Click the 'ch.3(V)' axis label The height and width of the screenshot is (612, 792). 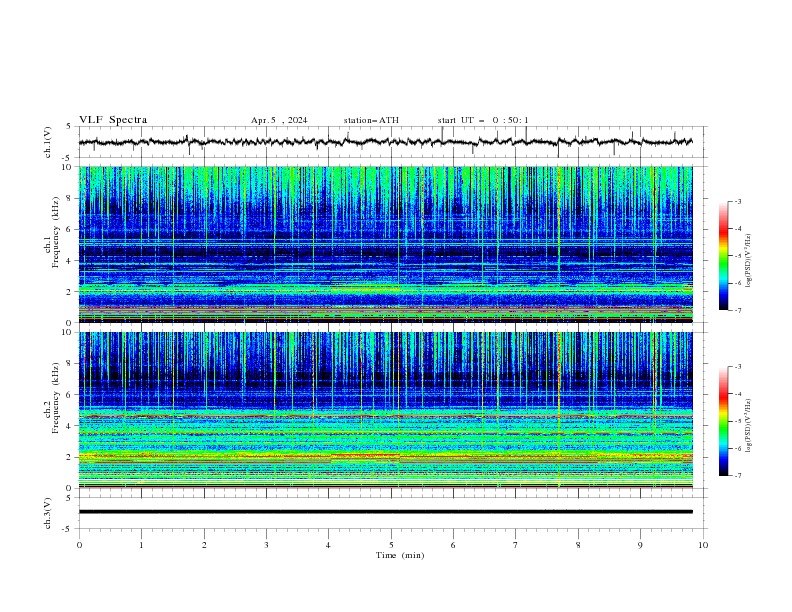(48, 513)
